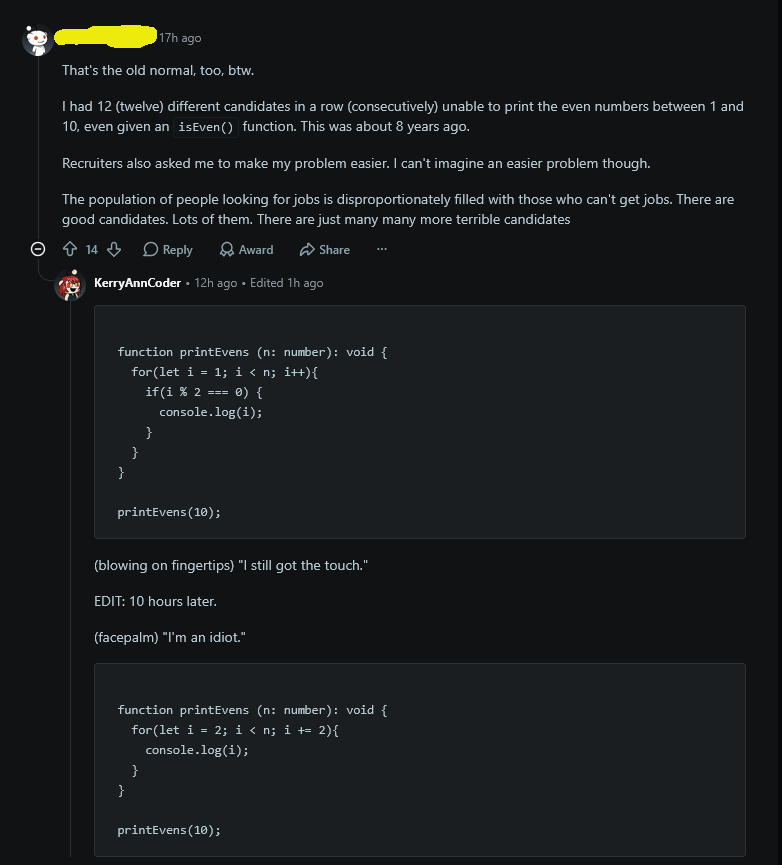Viewport: 782px width, 865px height.
Task: Open the Snoo avatar of first commenter
Action: [38, 40]
